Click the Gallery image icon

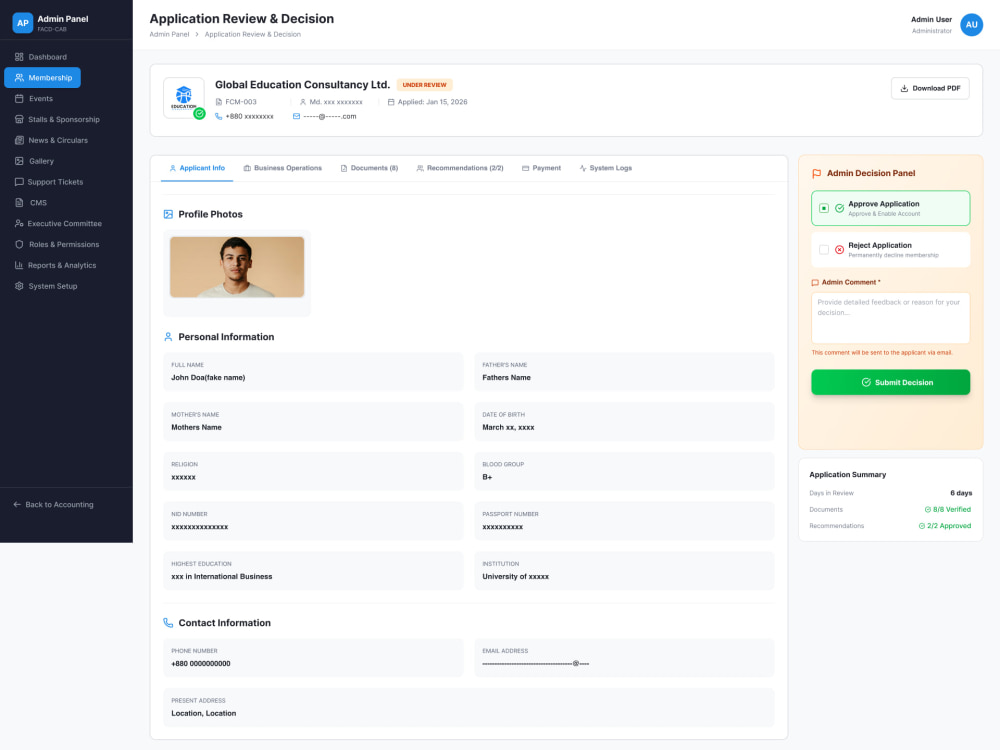click(19, 161)
